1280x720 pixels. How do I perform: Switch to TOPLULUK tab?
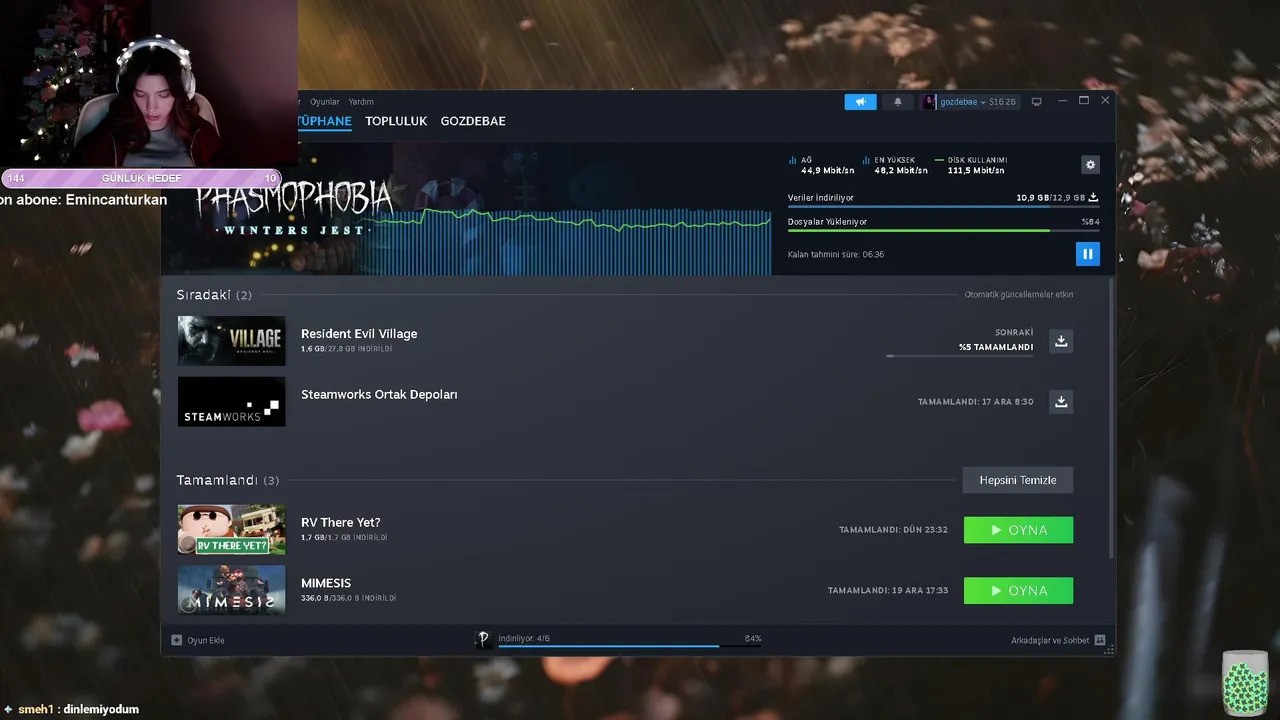point(396,121)
